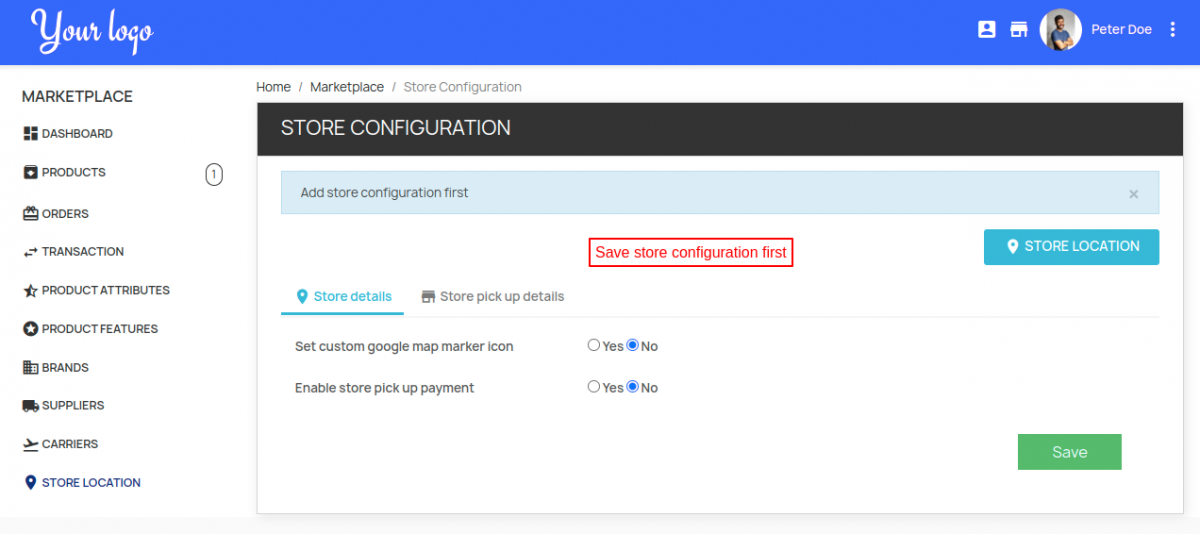Click the Brands building icon
Viewport: 1200px width, 534px height.
tap(30, 367)
